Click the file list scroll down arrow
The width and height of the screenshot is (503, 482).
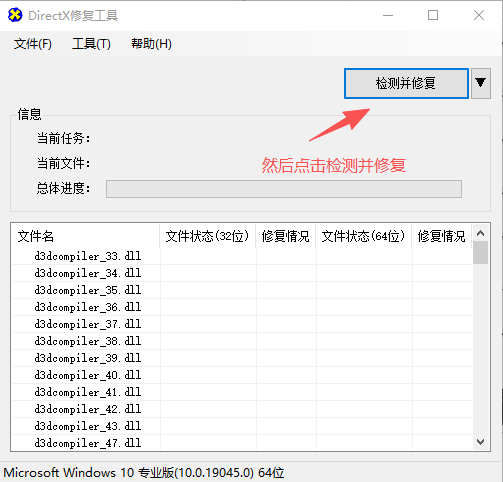pos(481,442)
